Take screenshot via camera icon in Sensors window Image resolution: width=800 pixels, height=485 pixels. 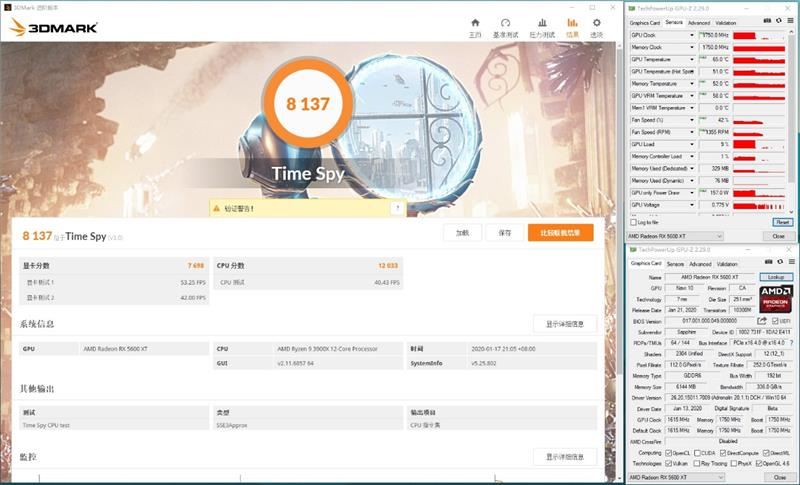click(x=767, y=21)
